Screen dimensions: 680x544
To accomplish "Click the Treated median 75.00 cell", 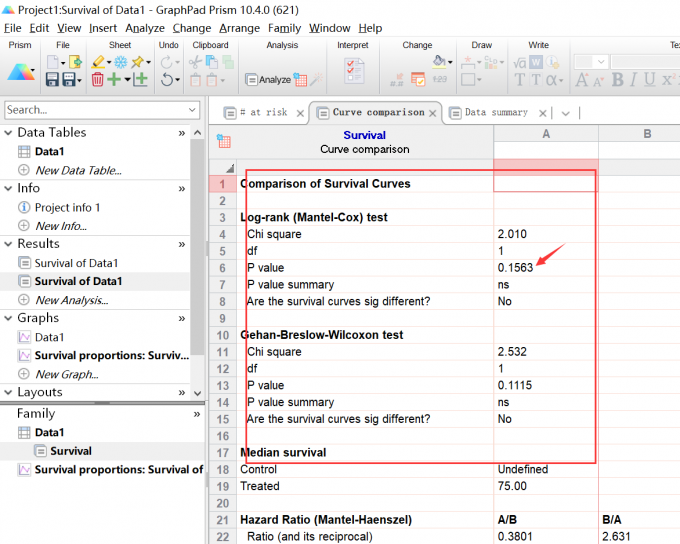I will pos(546,486).
